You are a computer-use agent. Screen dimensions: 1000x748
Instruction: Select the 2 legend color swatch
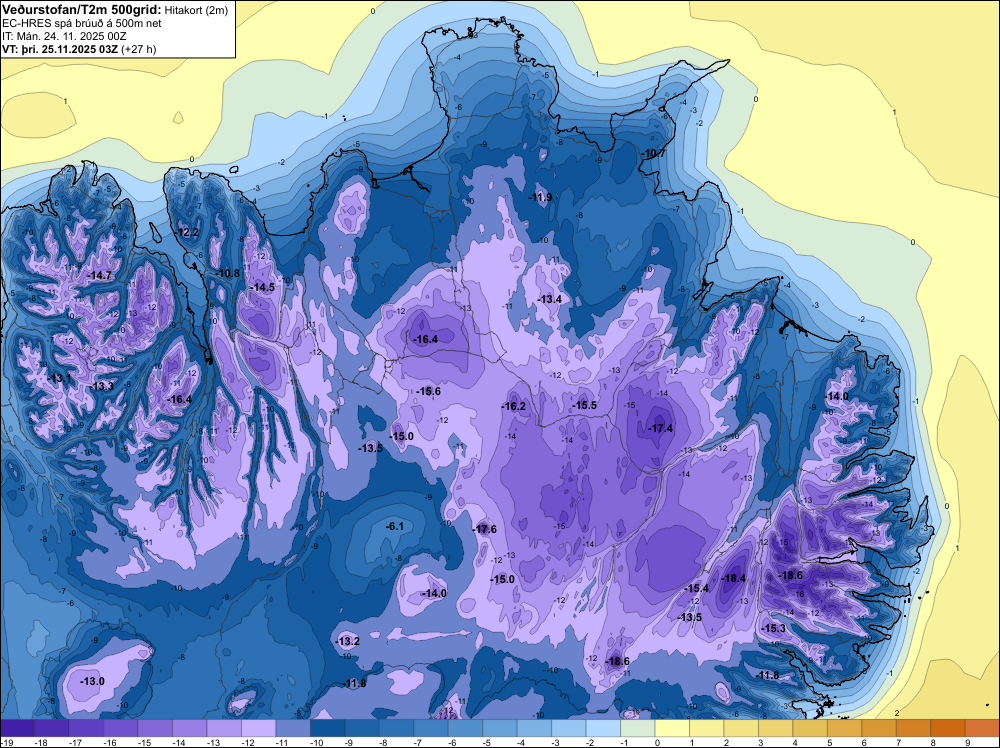(x=740, y=728)
